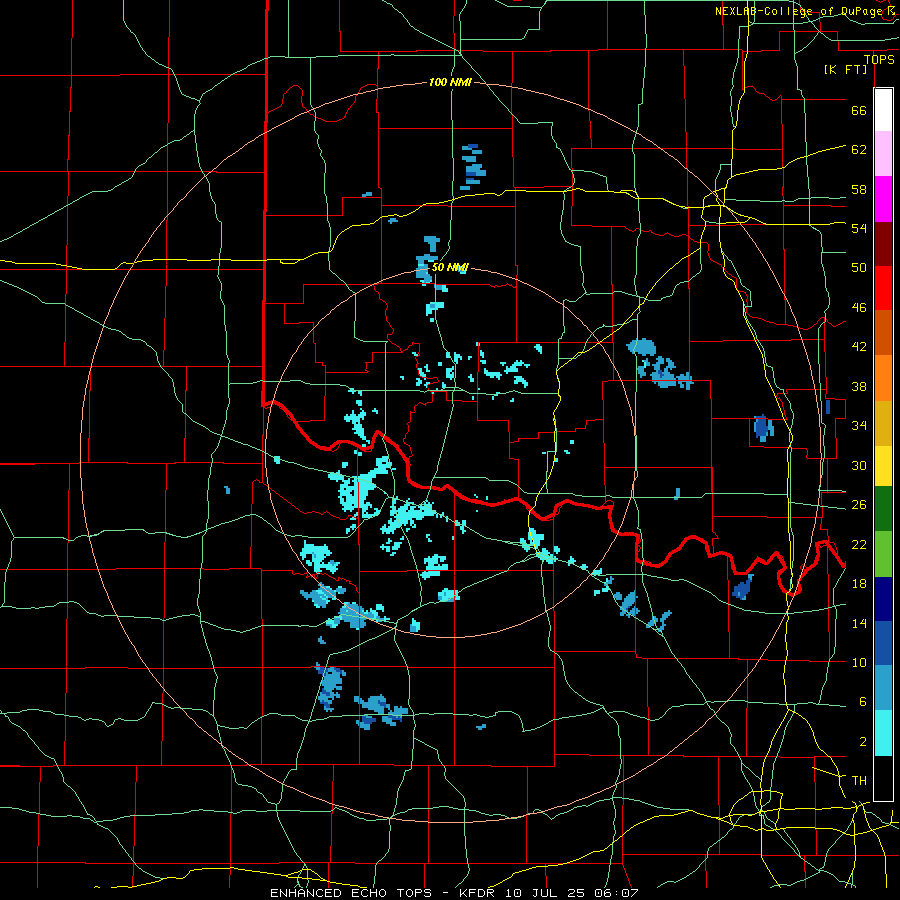Click legend value "62"
The height and width of the screenshot is (900, 900).
click(x=859, y=150)
